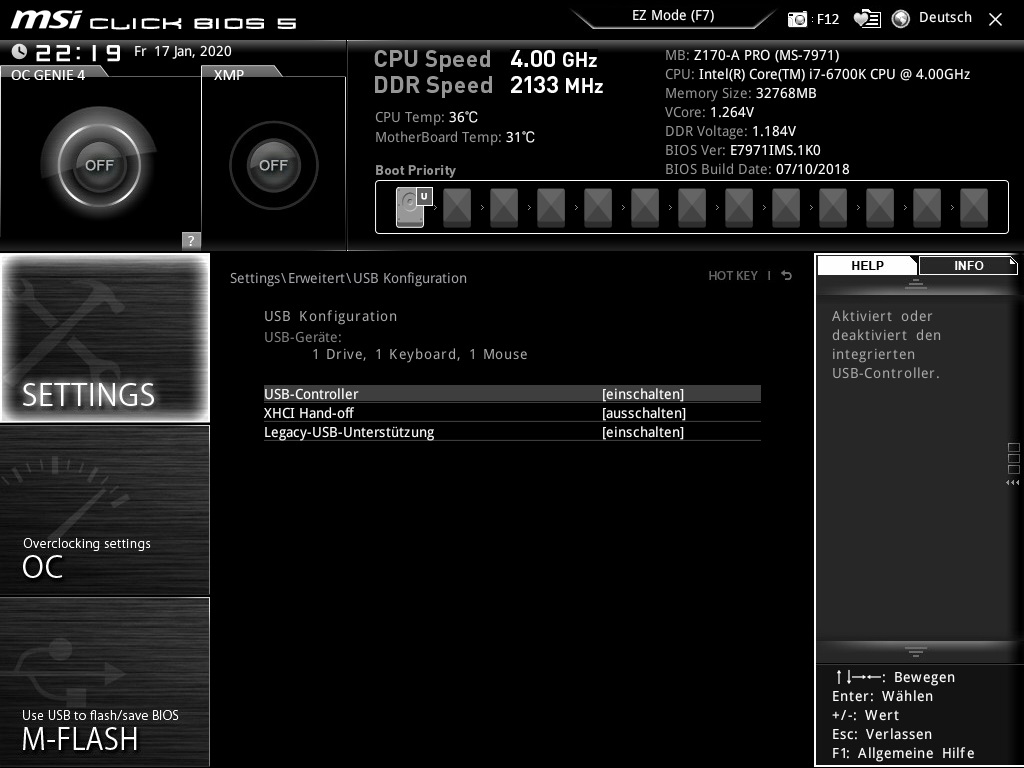Viewport: 1024px width, 768px height.
Task: Click the MSI Click BIOS 5 logo
Action: pyautogui.click(x=153, y=20)
